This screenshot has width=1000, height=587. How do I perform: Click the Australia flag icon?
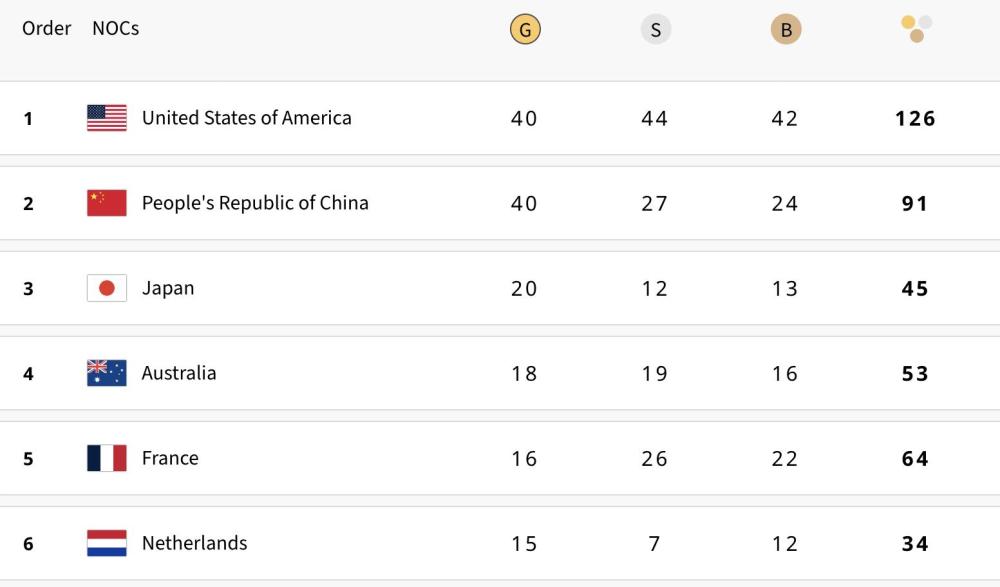107,373
